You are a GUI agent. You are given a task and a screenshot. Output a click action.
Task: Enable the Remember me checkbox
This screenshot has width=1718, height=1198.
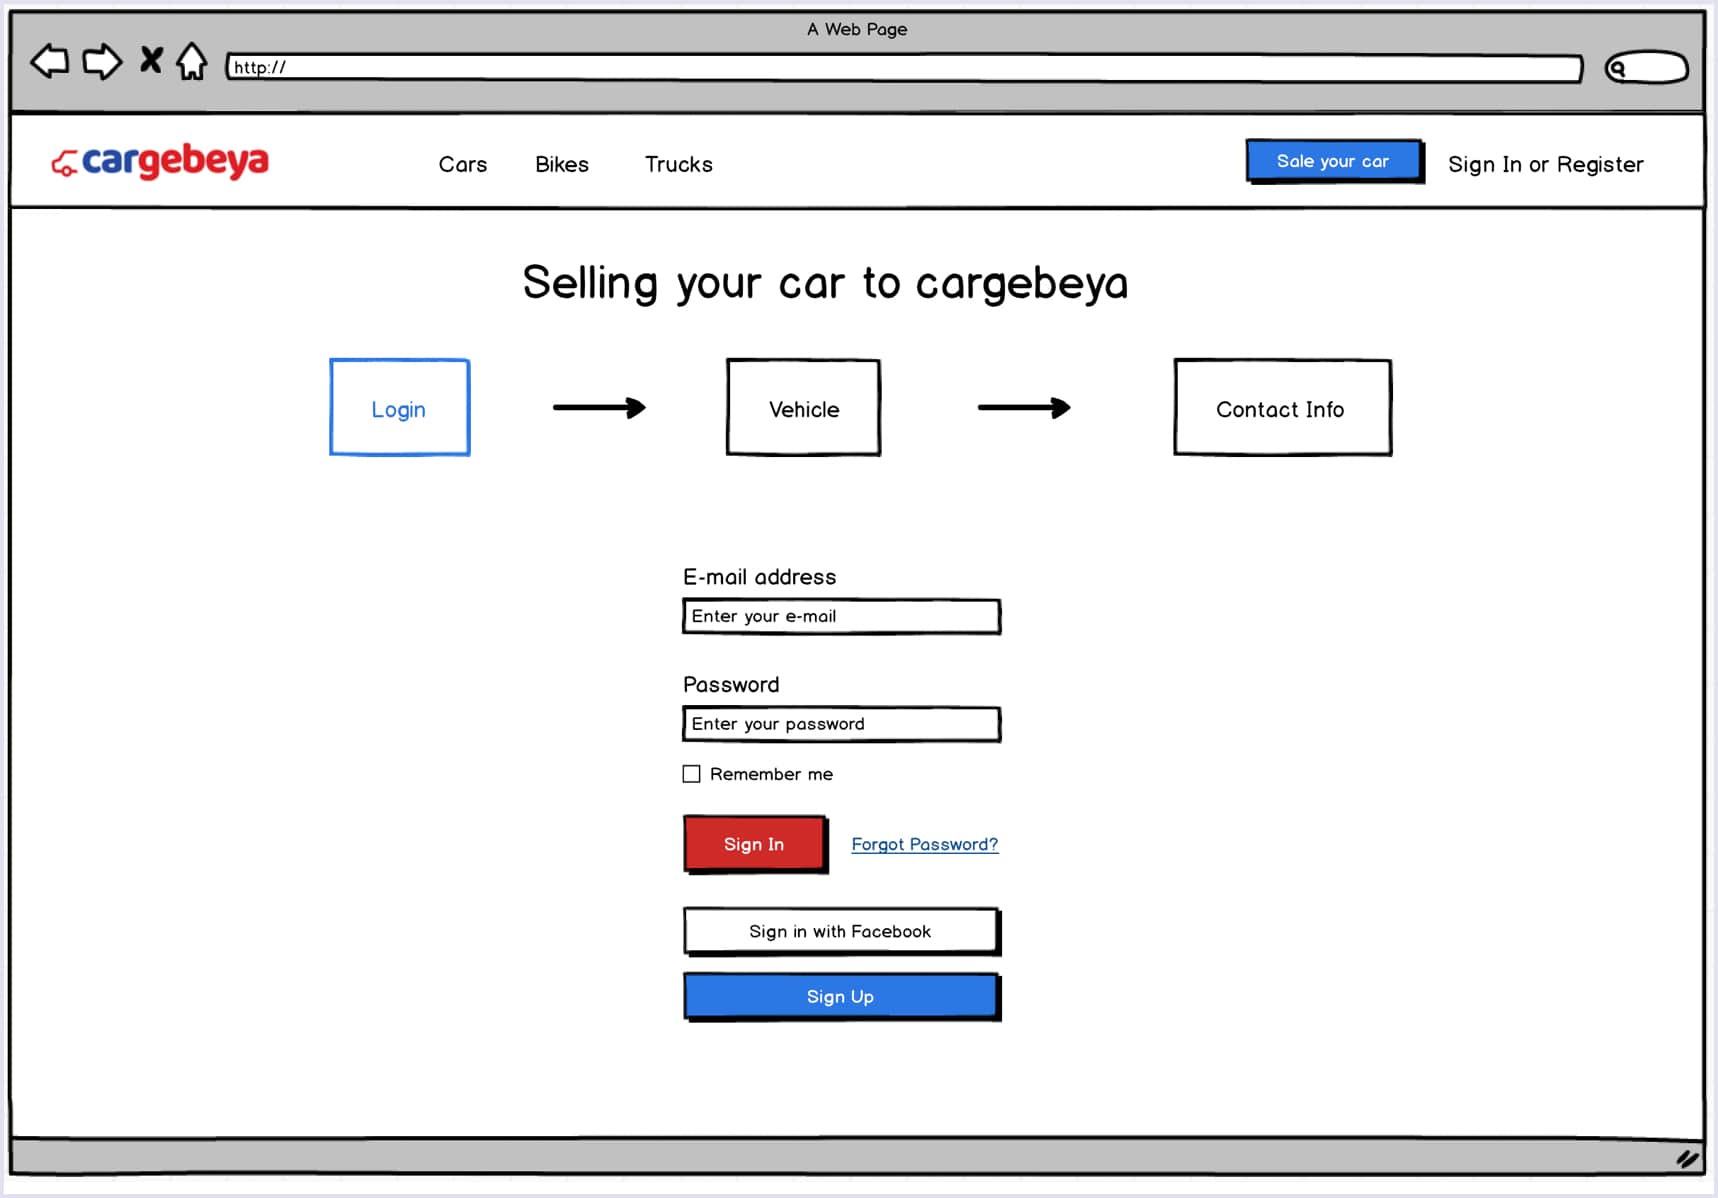click(691, 774)
